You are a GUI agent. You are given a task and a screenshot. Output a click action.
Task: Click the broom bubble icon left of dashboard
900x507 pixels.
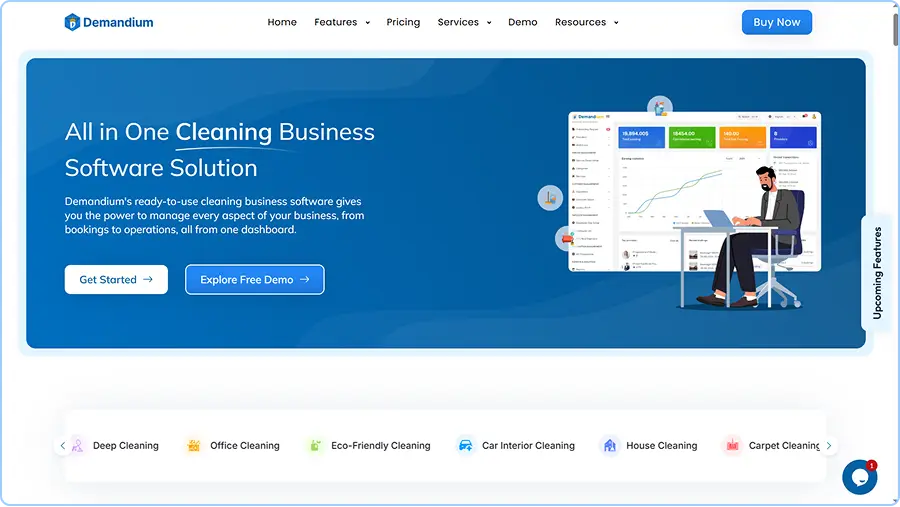tap(550, 198)
